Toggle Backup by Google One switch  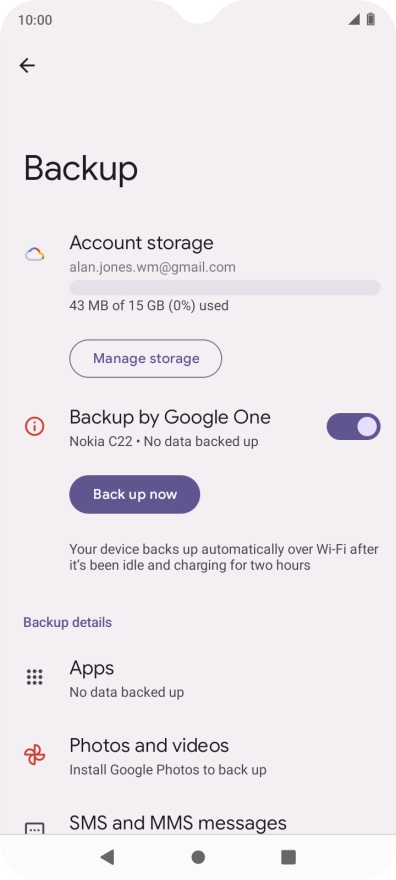(353, 427)
